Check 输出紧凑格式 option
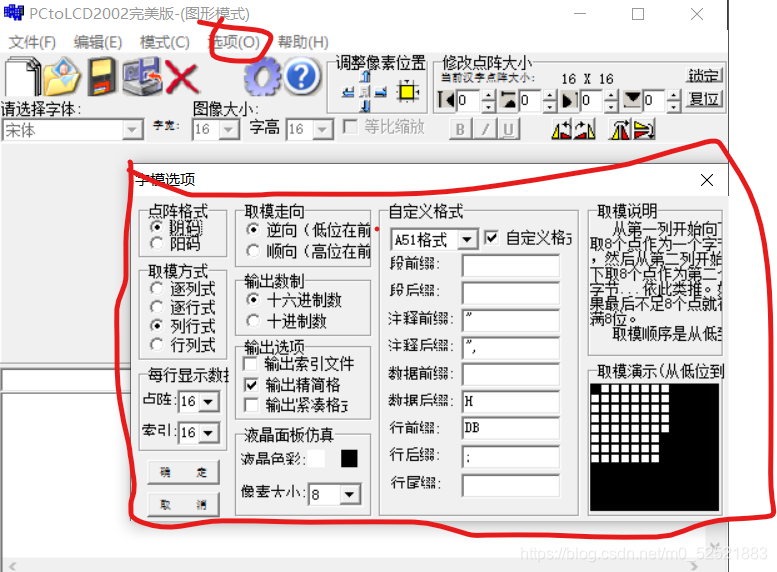 click(x=251, y=405)
